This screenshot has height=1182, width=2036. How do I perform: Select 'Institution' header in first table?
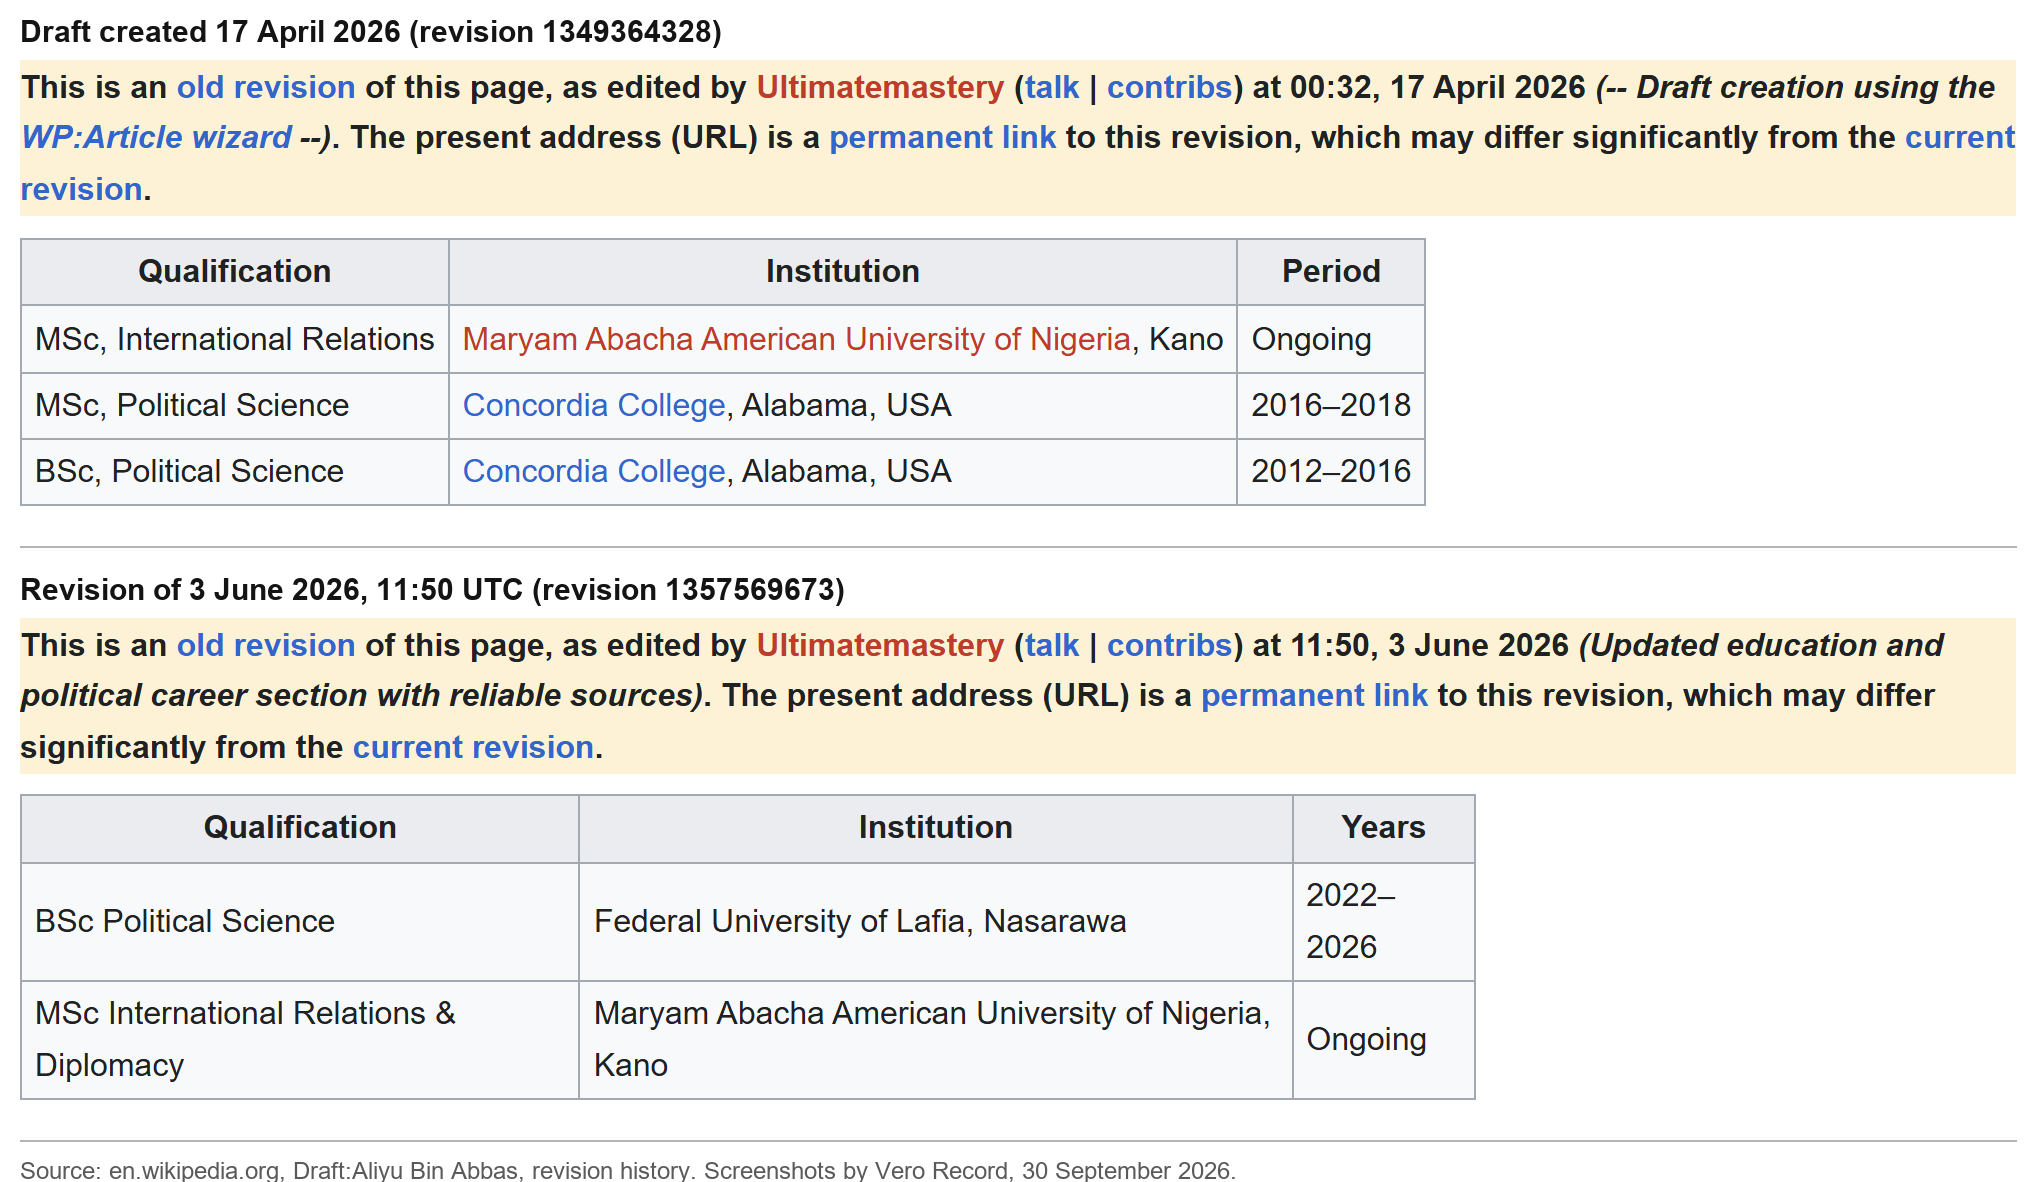click(x=843, y=272)
